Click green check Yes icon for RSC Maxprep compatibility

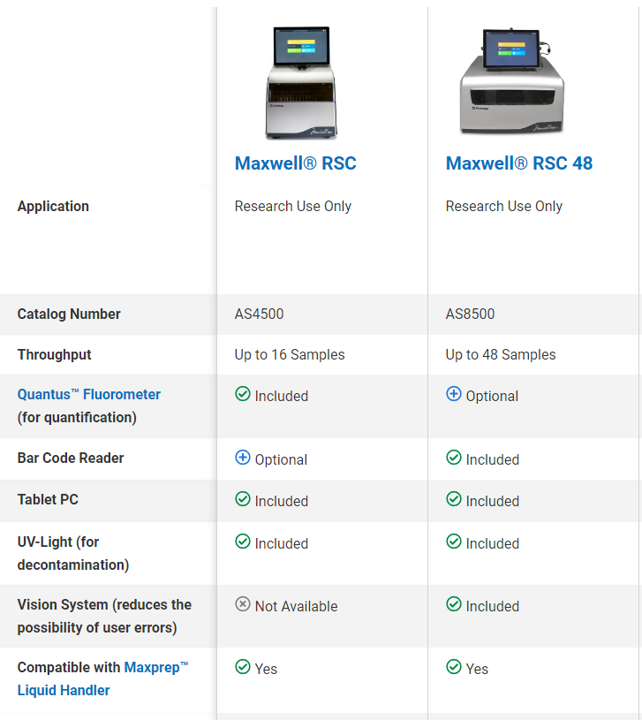(242, 667)
